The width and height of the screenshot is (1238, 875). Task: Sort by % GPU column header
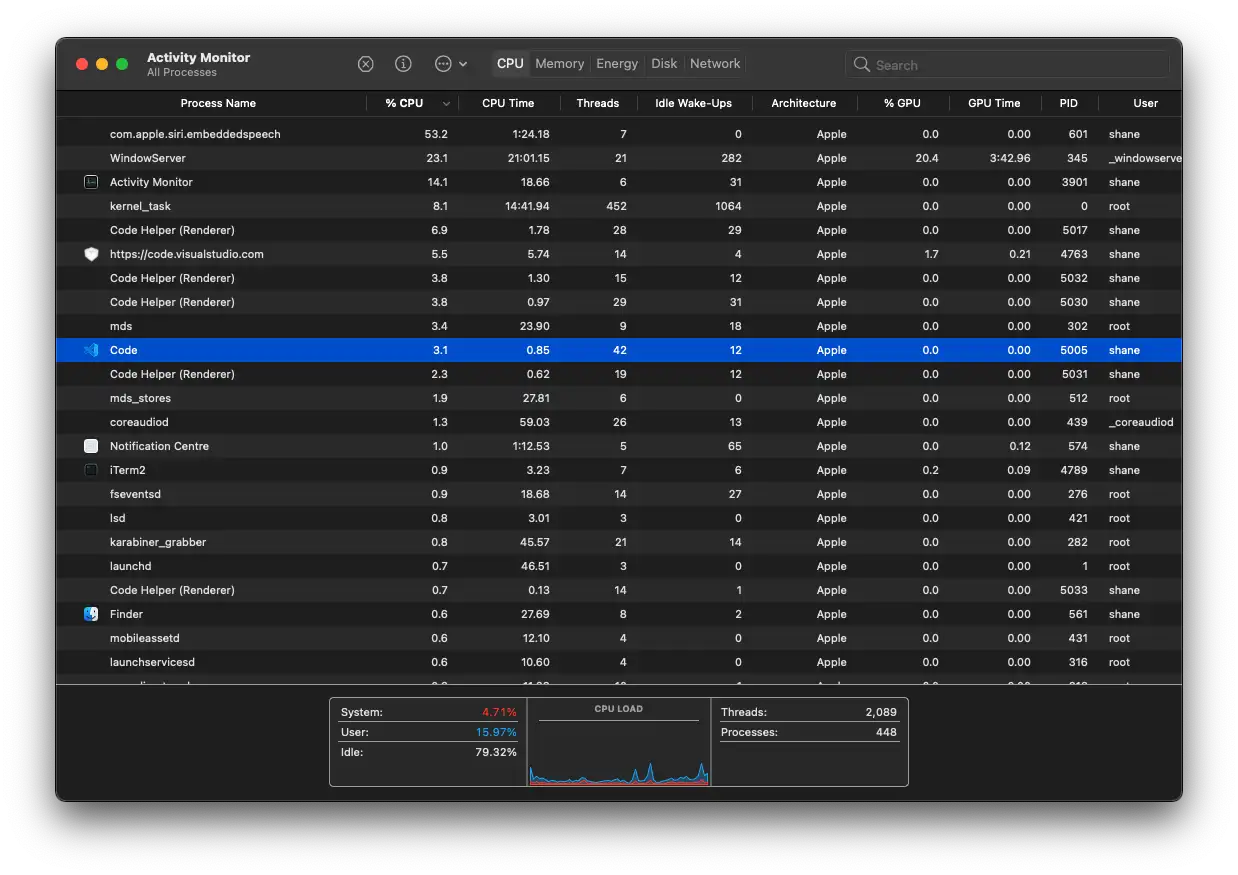(902, 103)
